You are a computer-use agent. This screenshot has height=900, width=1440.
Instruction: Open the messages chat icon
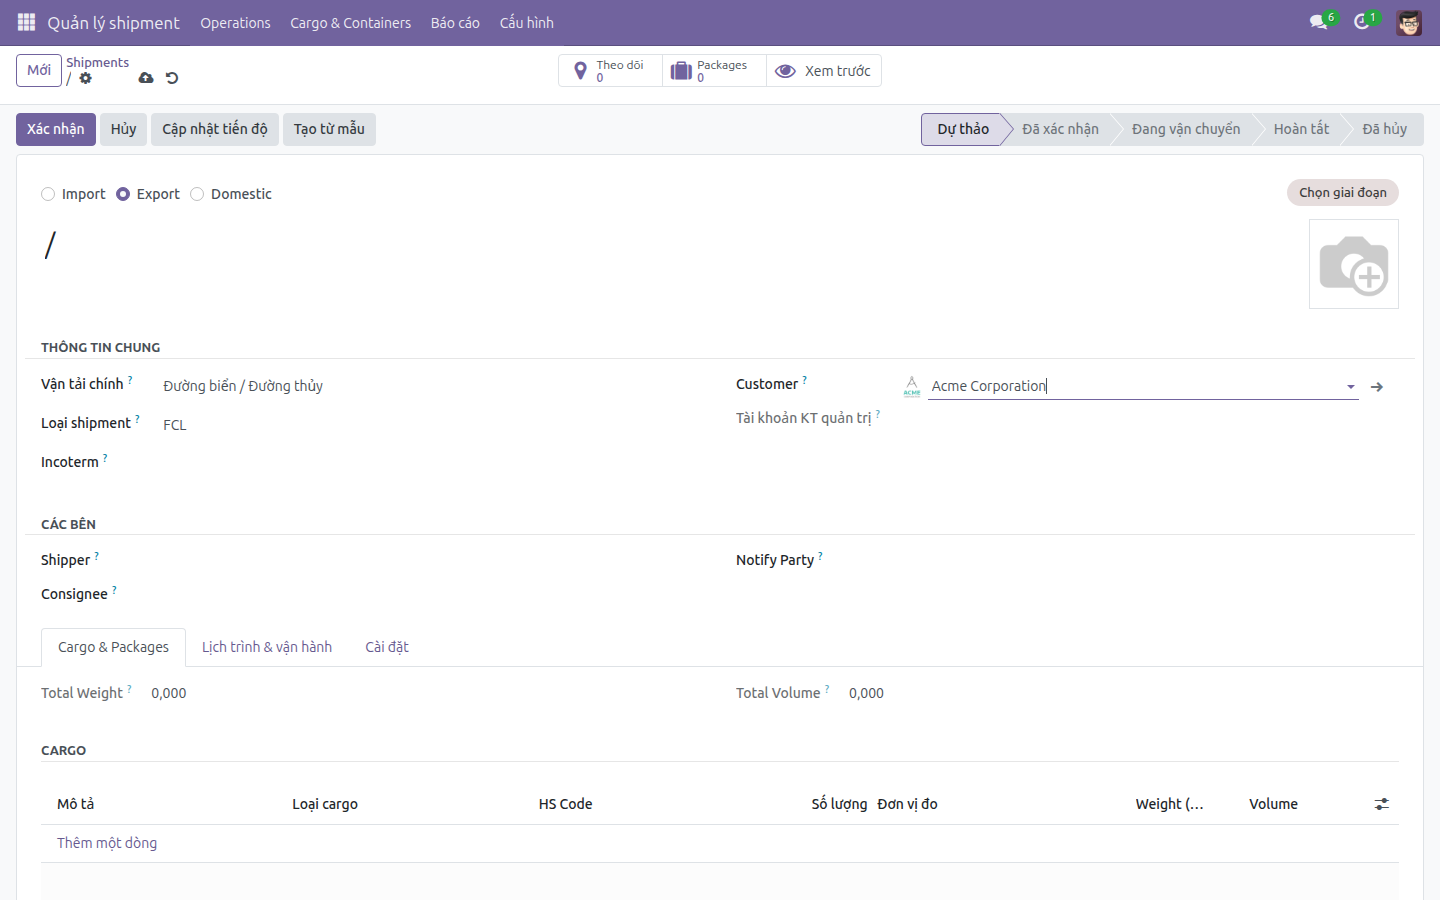point(1319,22)
